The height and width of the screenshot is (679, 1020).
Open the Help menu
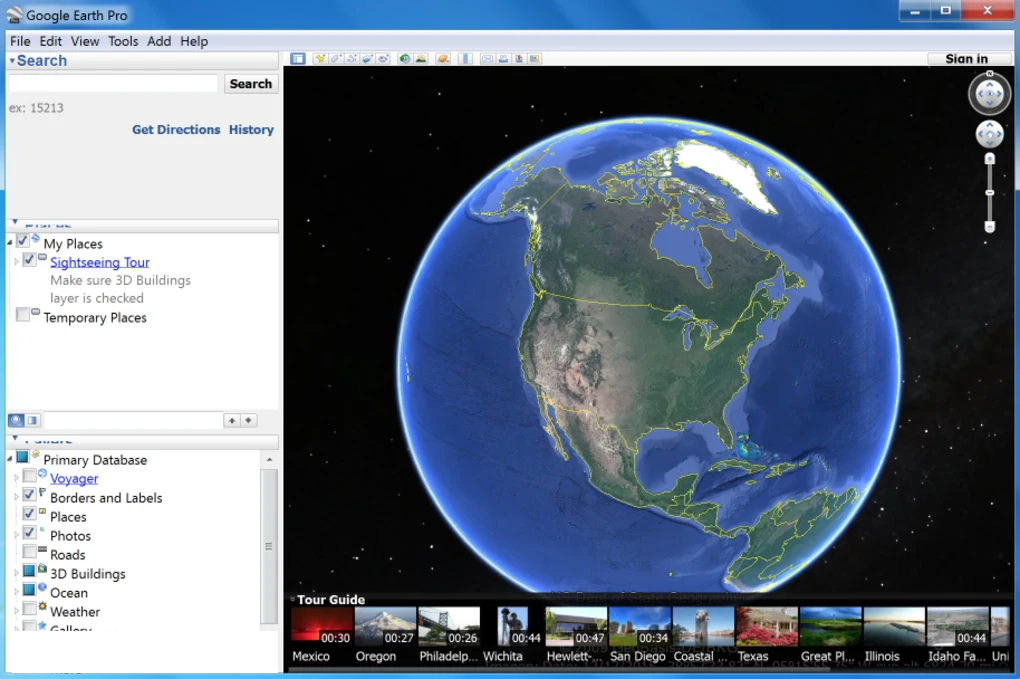(194, 41)
